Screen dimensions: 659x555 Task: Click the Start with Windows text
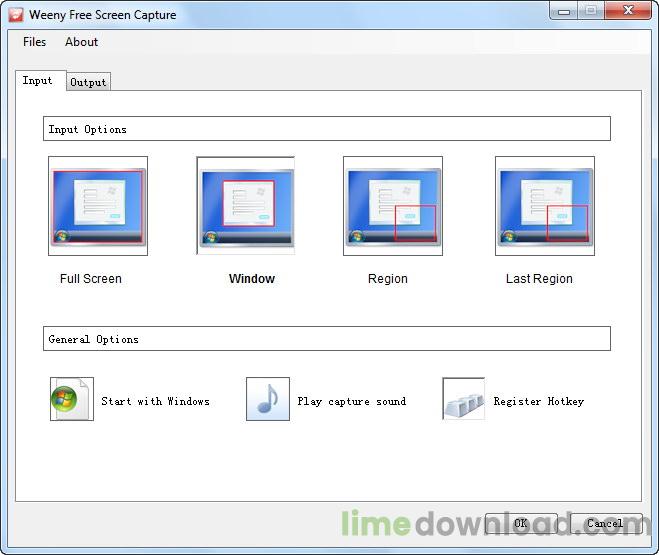[156, 401]
